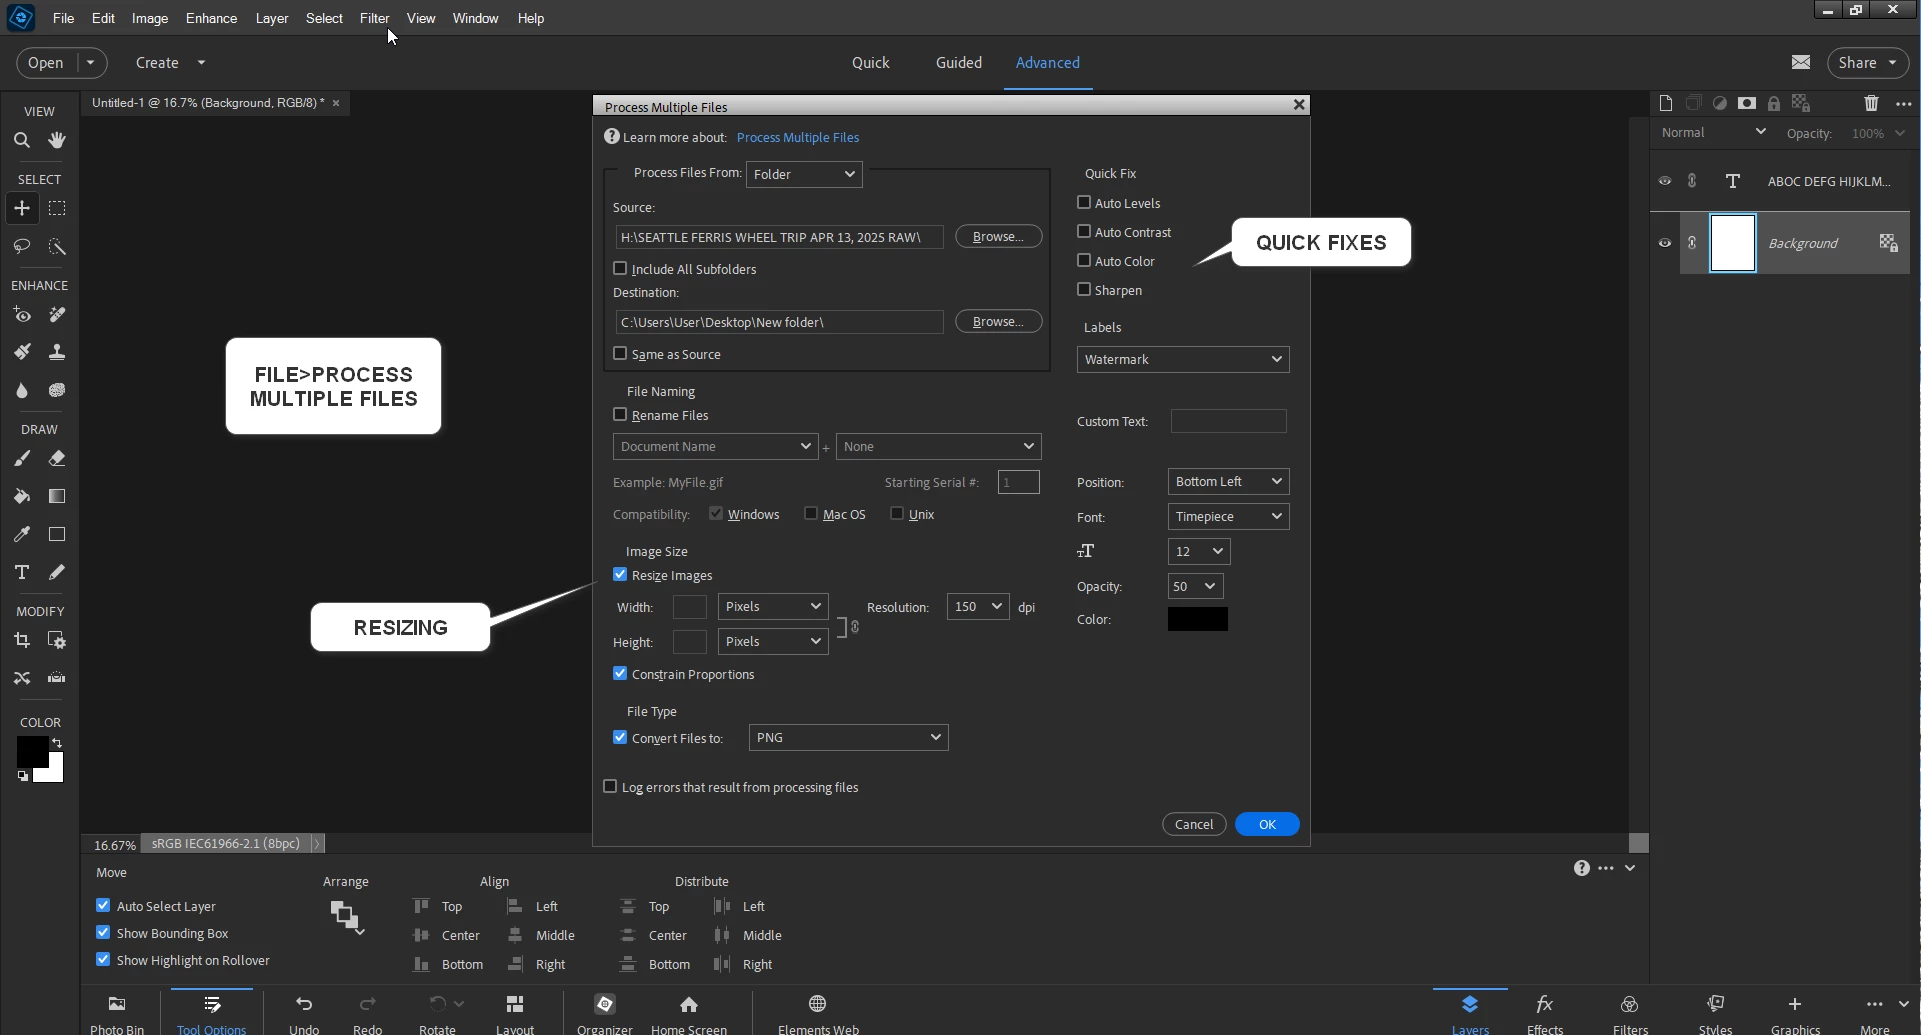Select the Hand tool
The height and width of the screenshot is (1035, 1921).
(x=57, y=140)
